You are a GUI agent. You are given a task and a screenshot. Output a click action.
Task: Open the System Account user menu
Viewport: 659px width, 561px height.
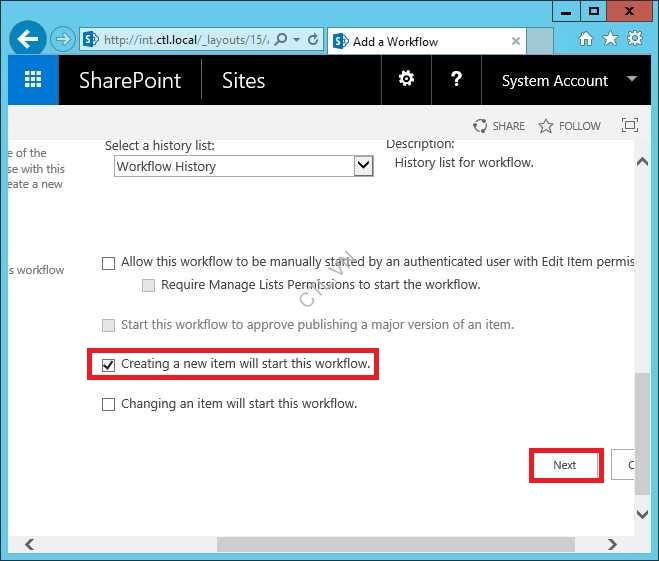(x=568, y=81)
